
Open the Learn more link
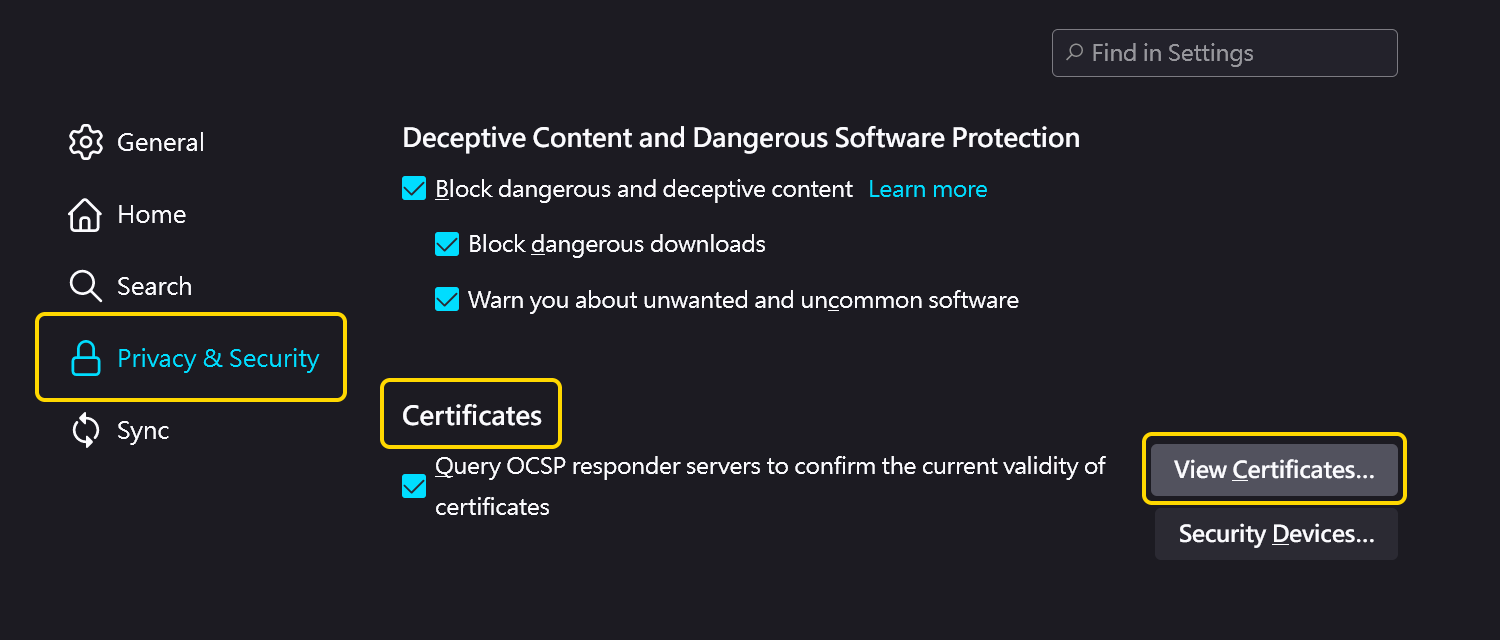click(928, 189)
